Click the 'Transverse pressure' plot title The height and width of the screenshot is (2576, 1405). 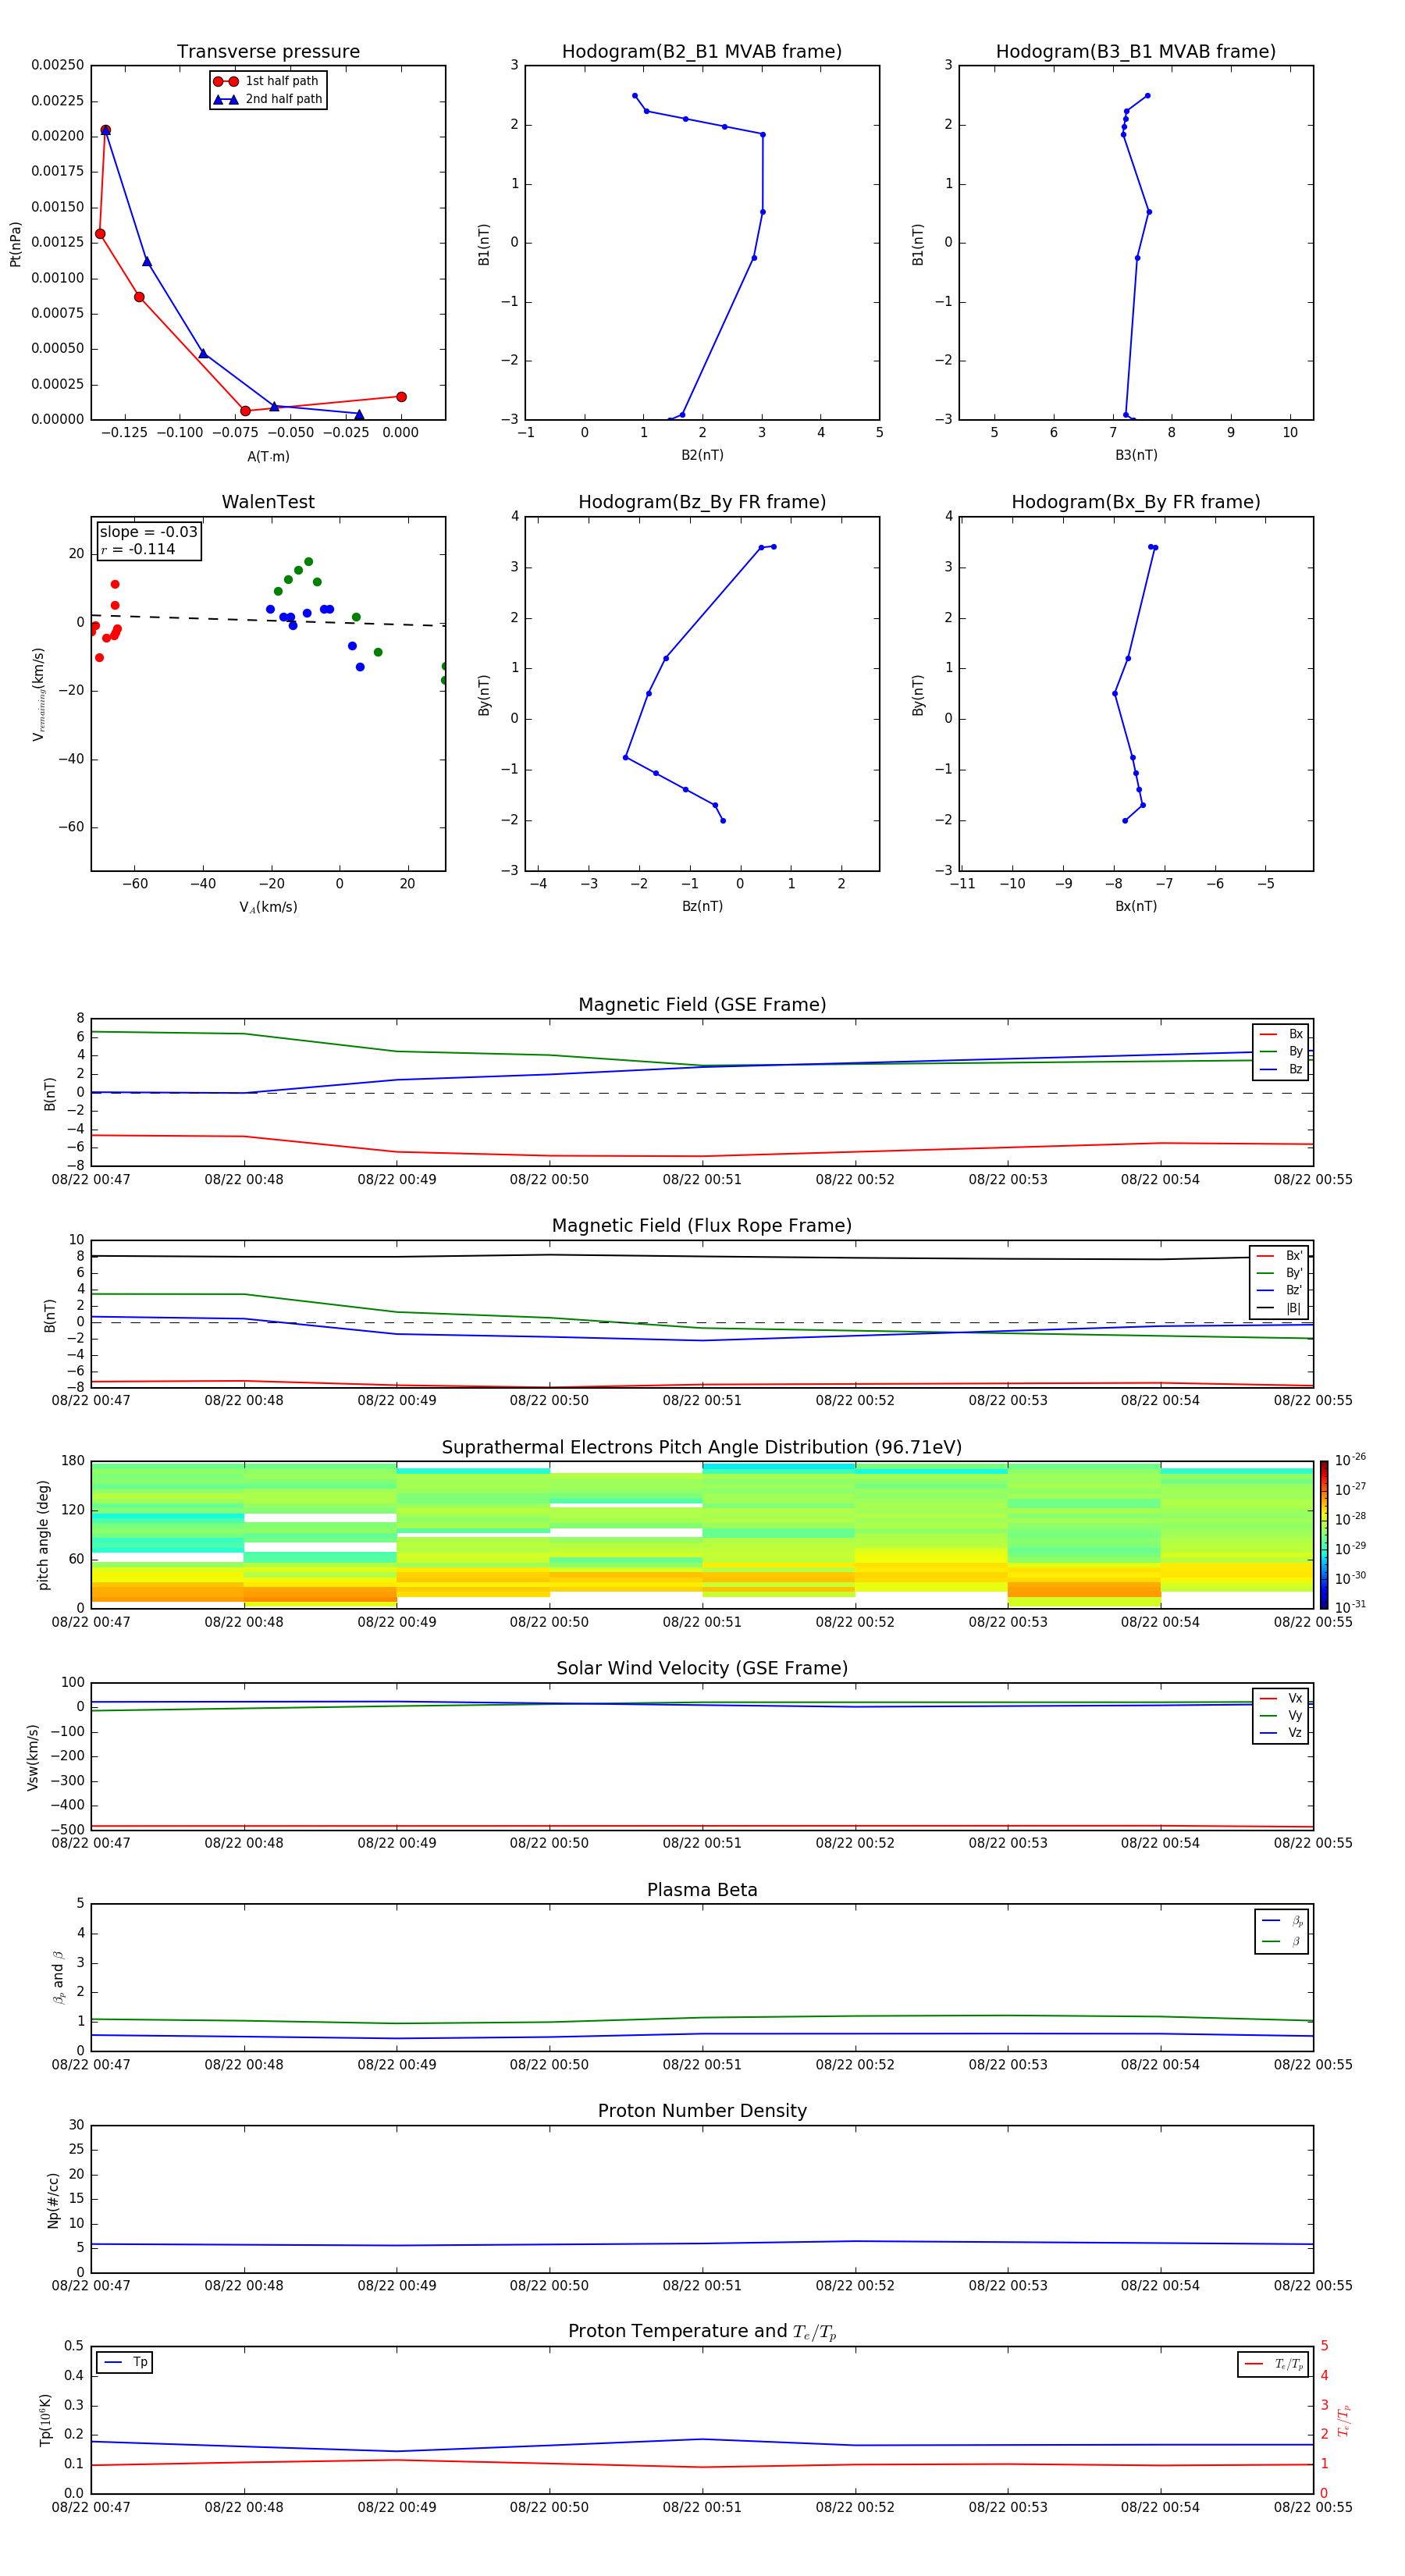click(x=268, y=52)
